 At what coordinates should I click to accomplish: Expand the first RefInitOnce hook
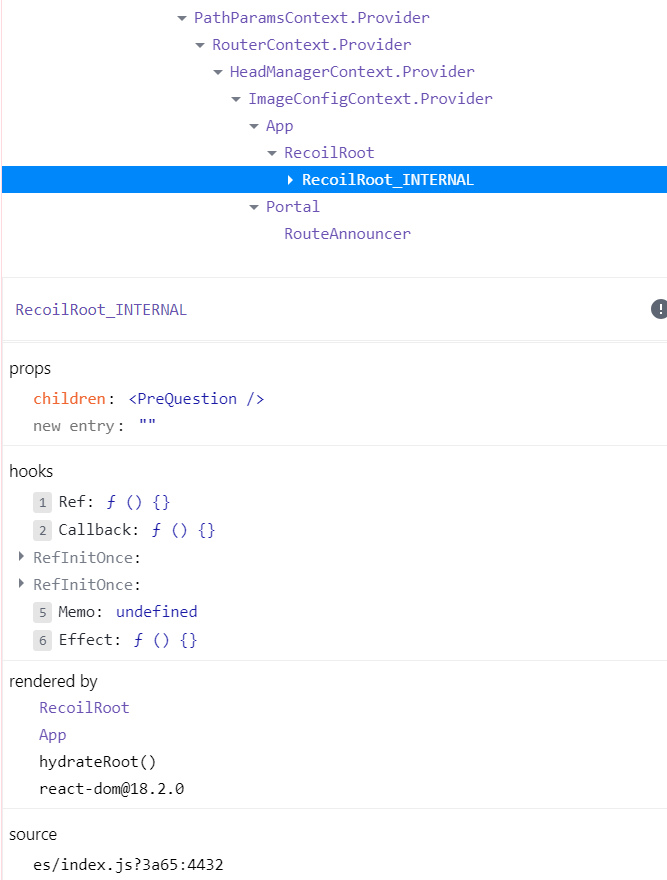point(21,556)
